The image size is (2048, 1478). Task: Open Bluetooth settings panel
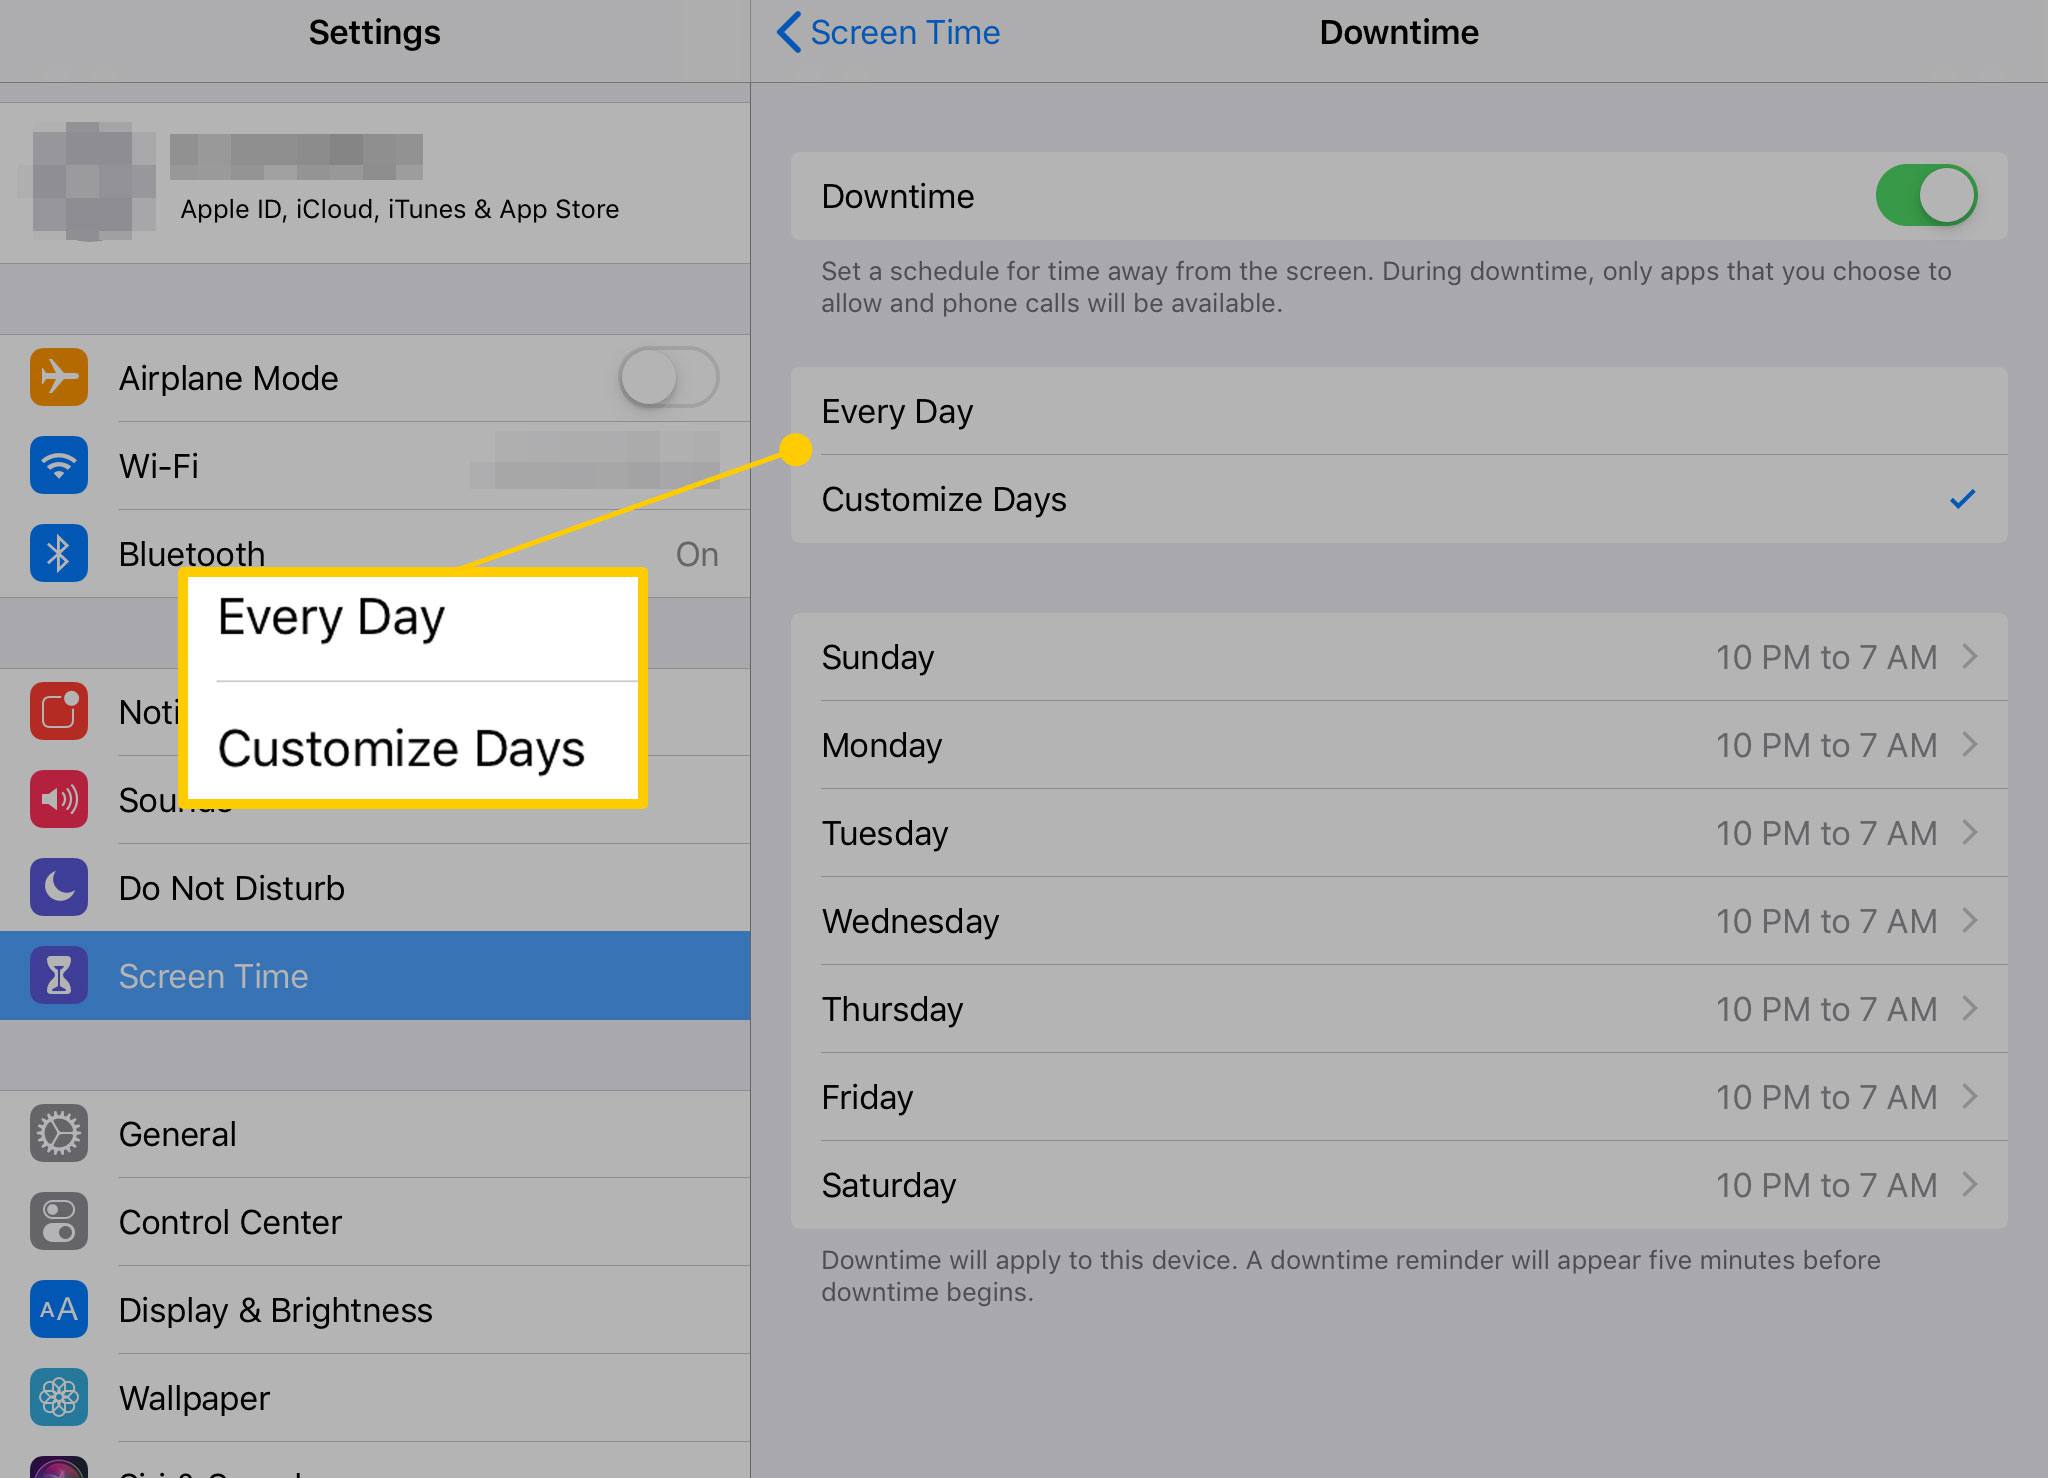click(374, 551)
